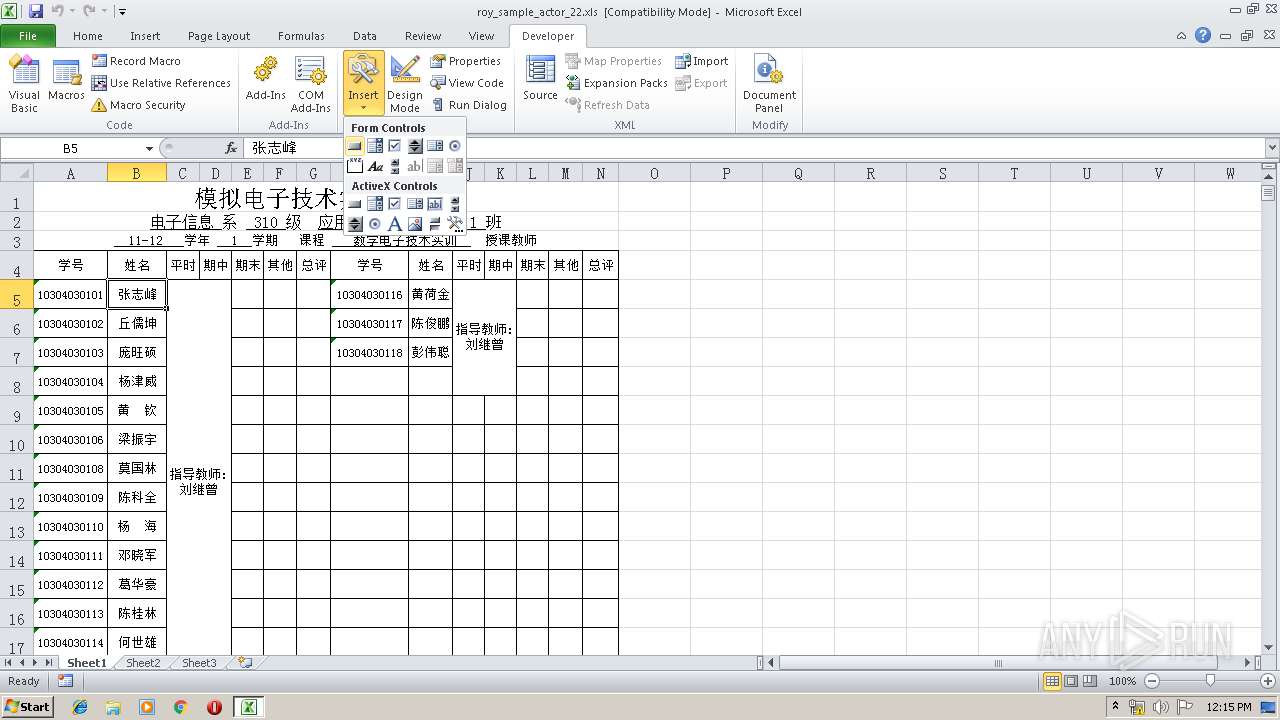Insert a Form Controls List Box

point(435,146)
